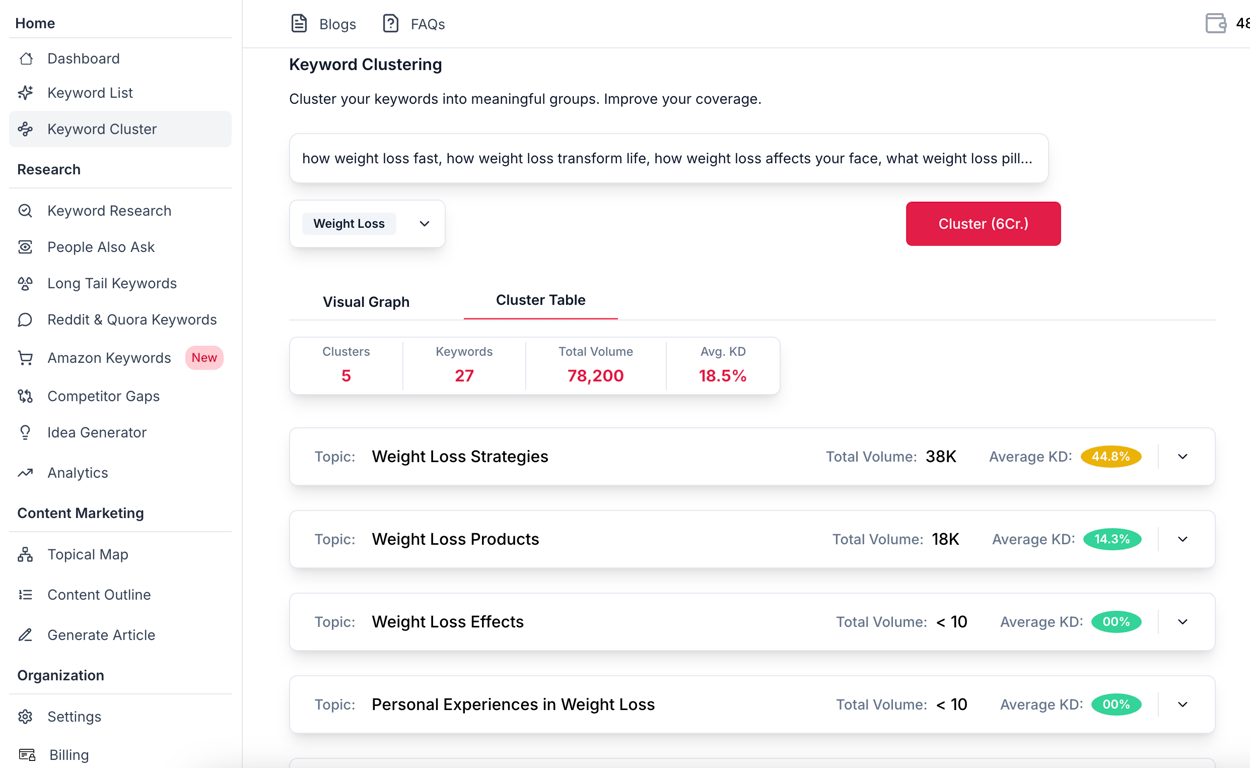Expand the Weight Loss Products cluster row
The height and width of the screenshot is (768, 1250).
coord(1182,539)
